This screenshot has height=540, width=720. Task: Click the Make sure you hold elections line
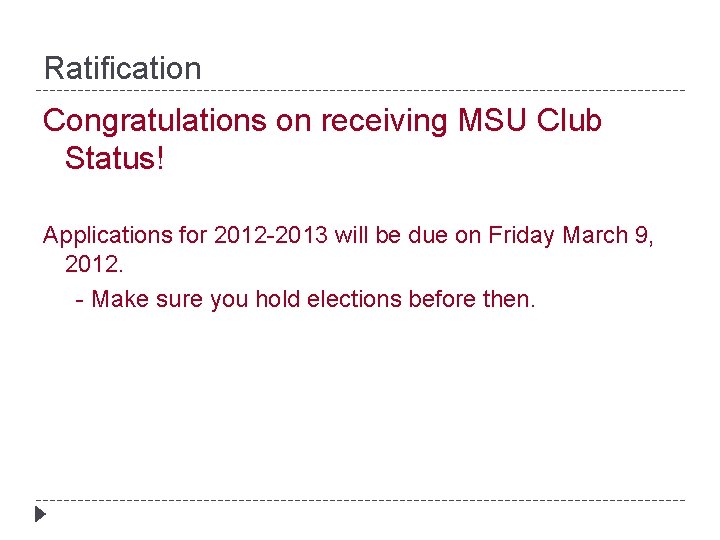[x=313, y=299]
